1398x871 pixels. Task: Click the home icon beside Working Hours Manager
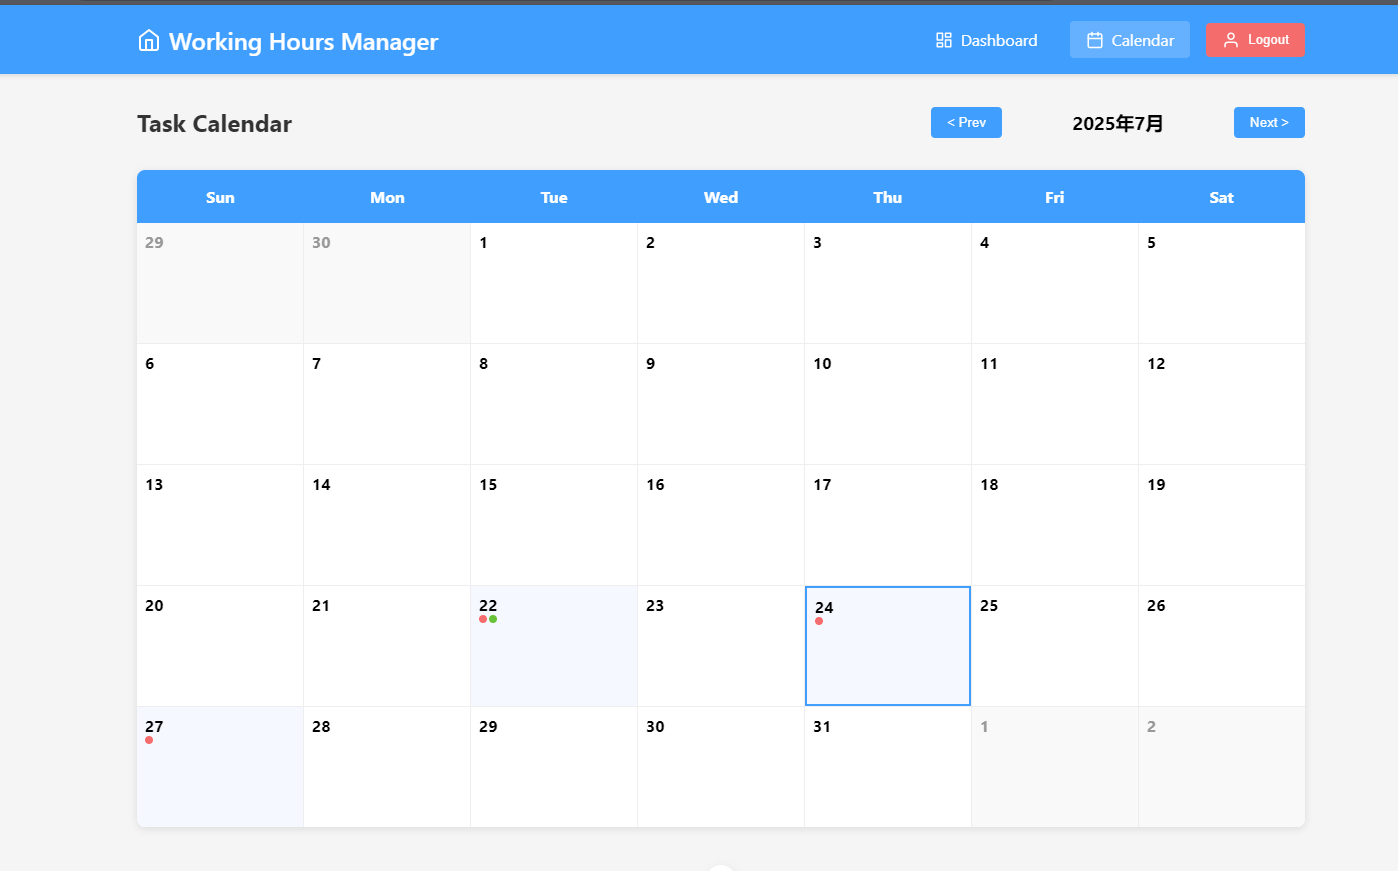[149, 40]
